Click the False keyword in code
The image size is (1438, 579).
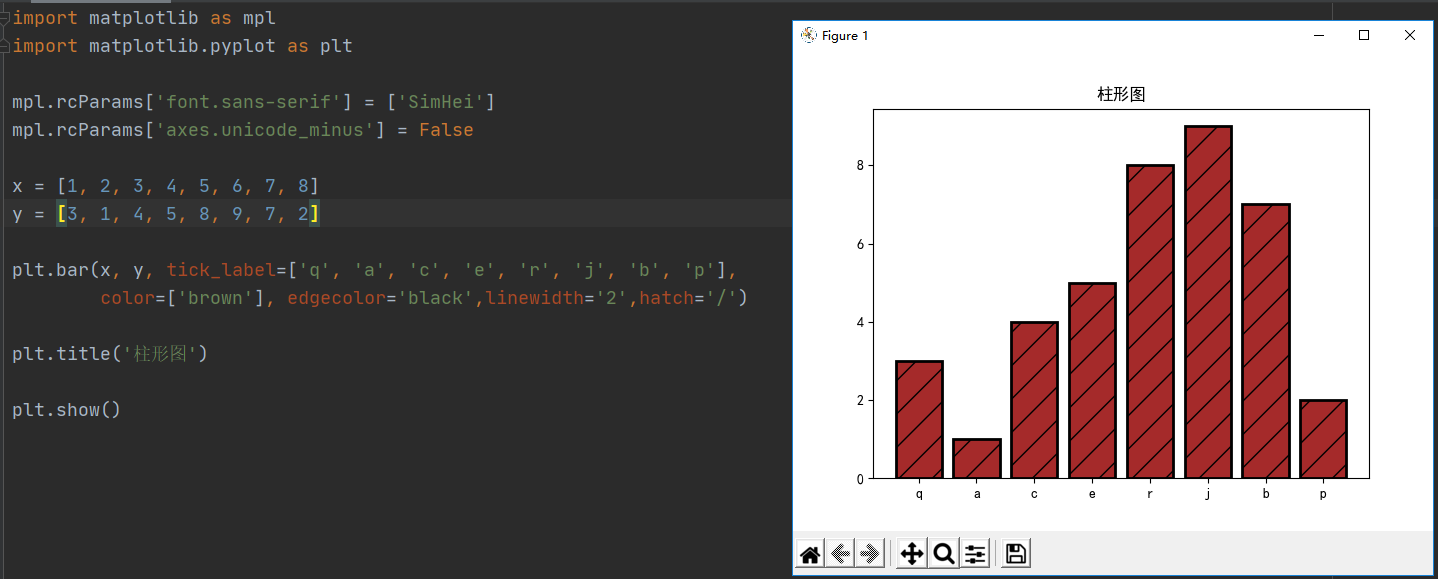tap(446, 130)
